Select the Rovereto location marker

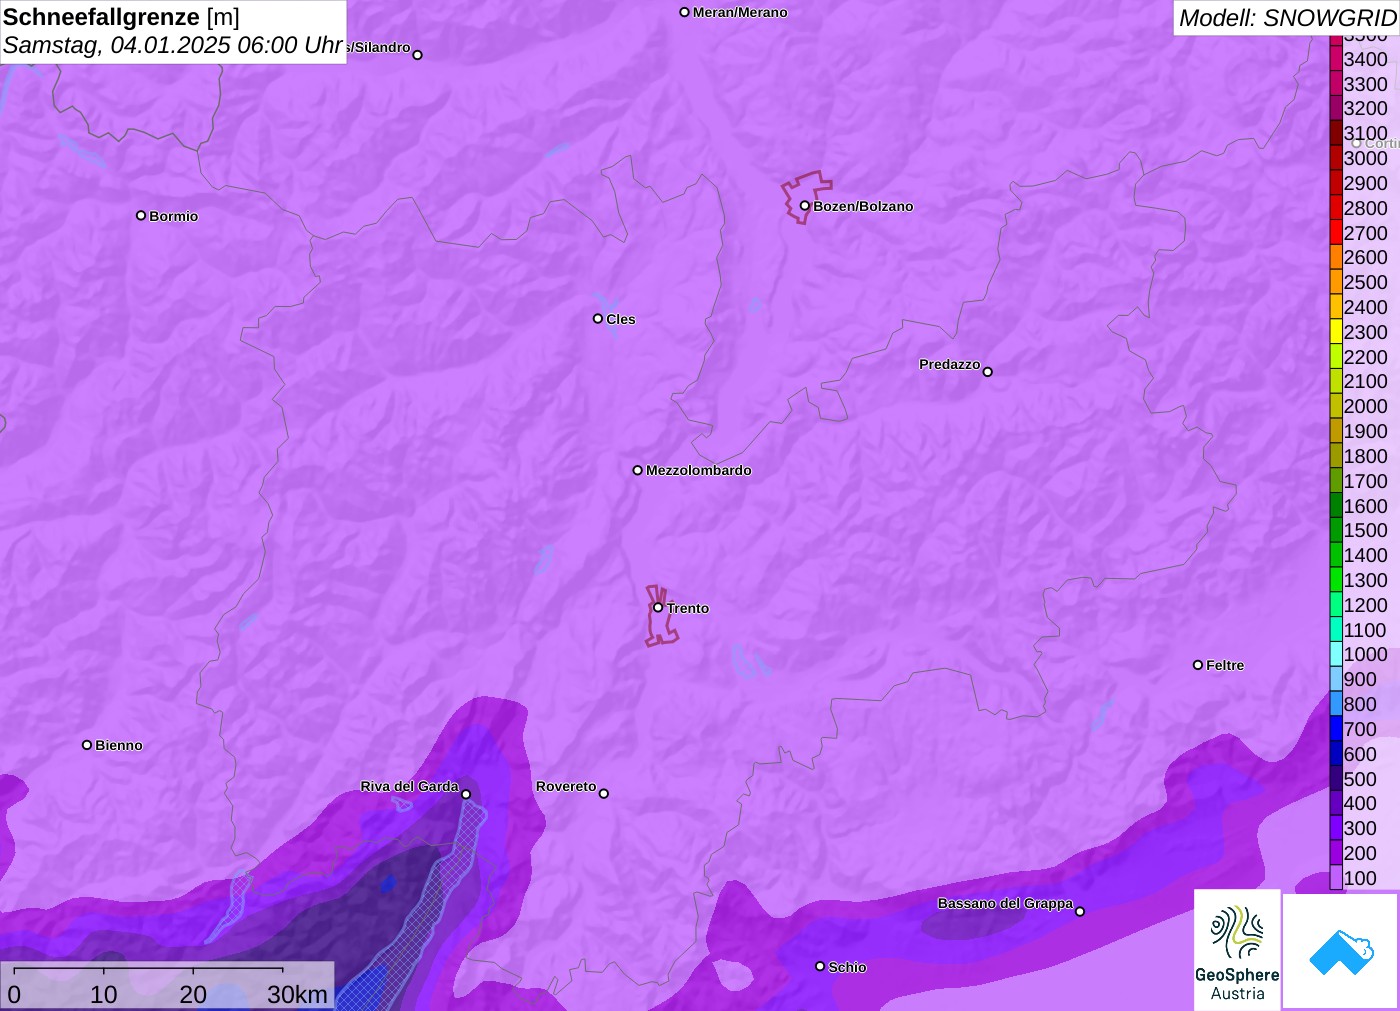tap(603, 793)
